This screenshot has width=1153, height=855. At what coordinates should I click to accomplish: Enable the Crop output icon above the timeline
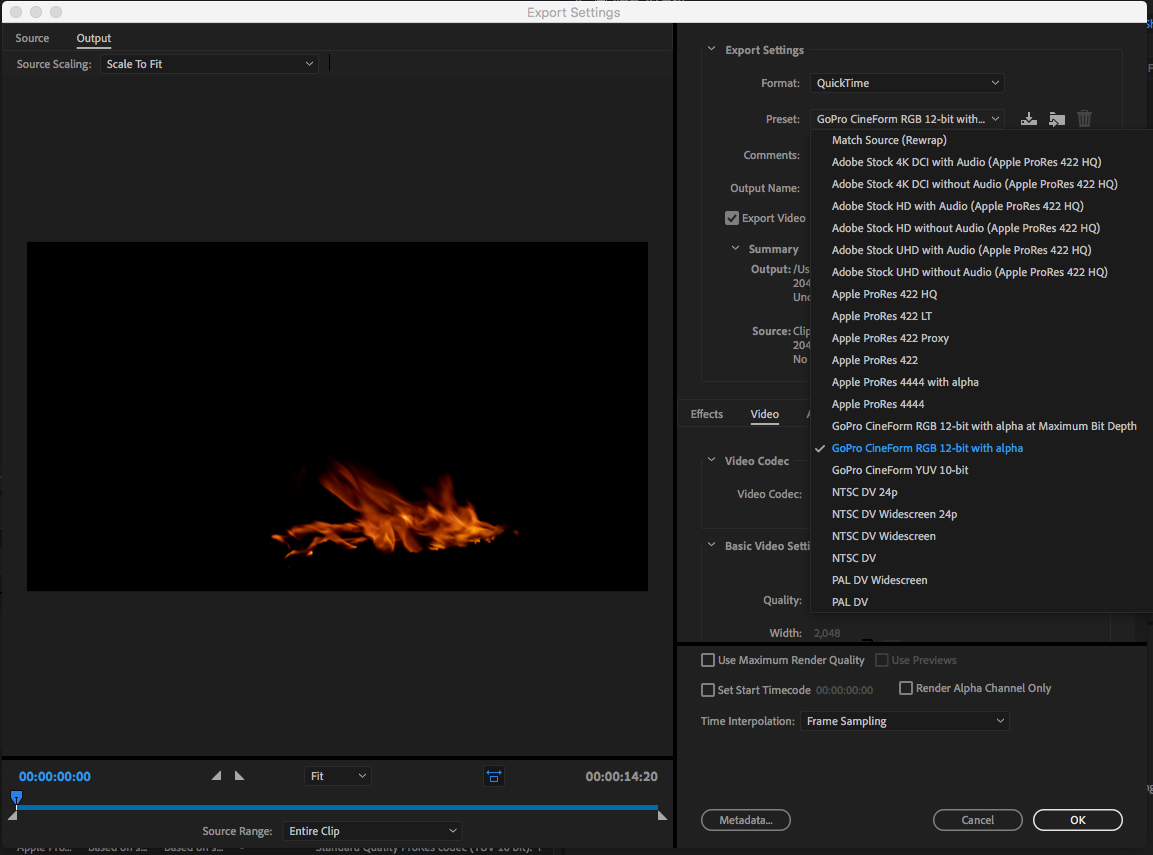click(x=493, y=775)
